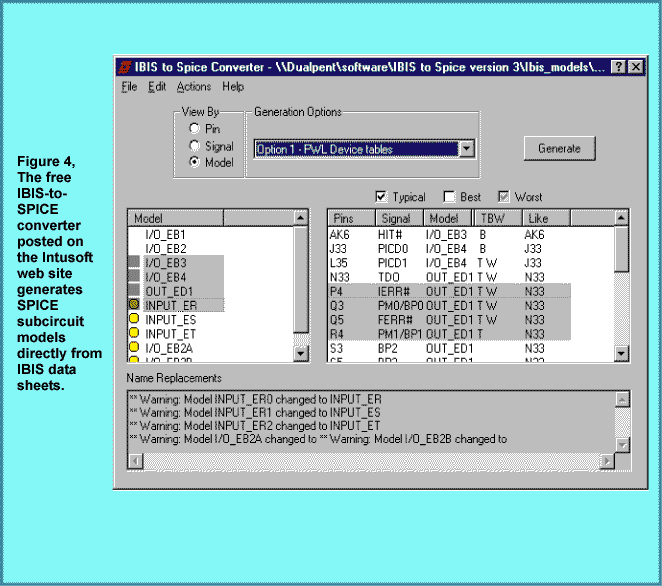
Task: Click the title bar help question mark
Action: 620,67
